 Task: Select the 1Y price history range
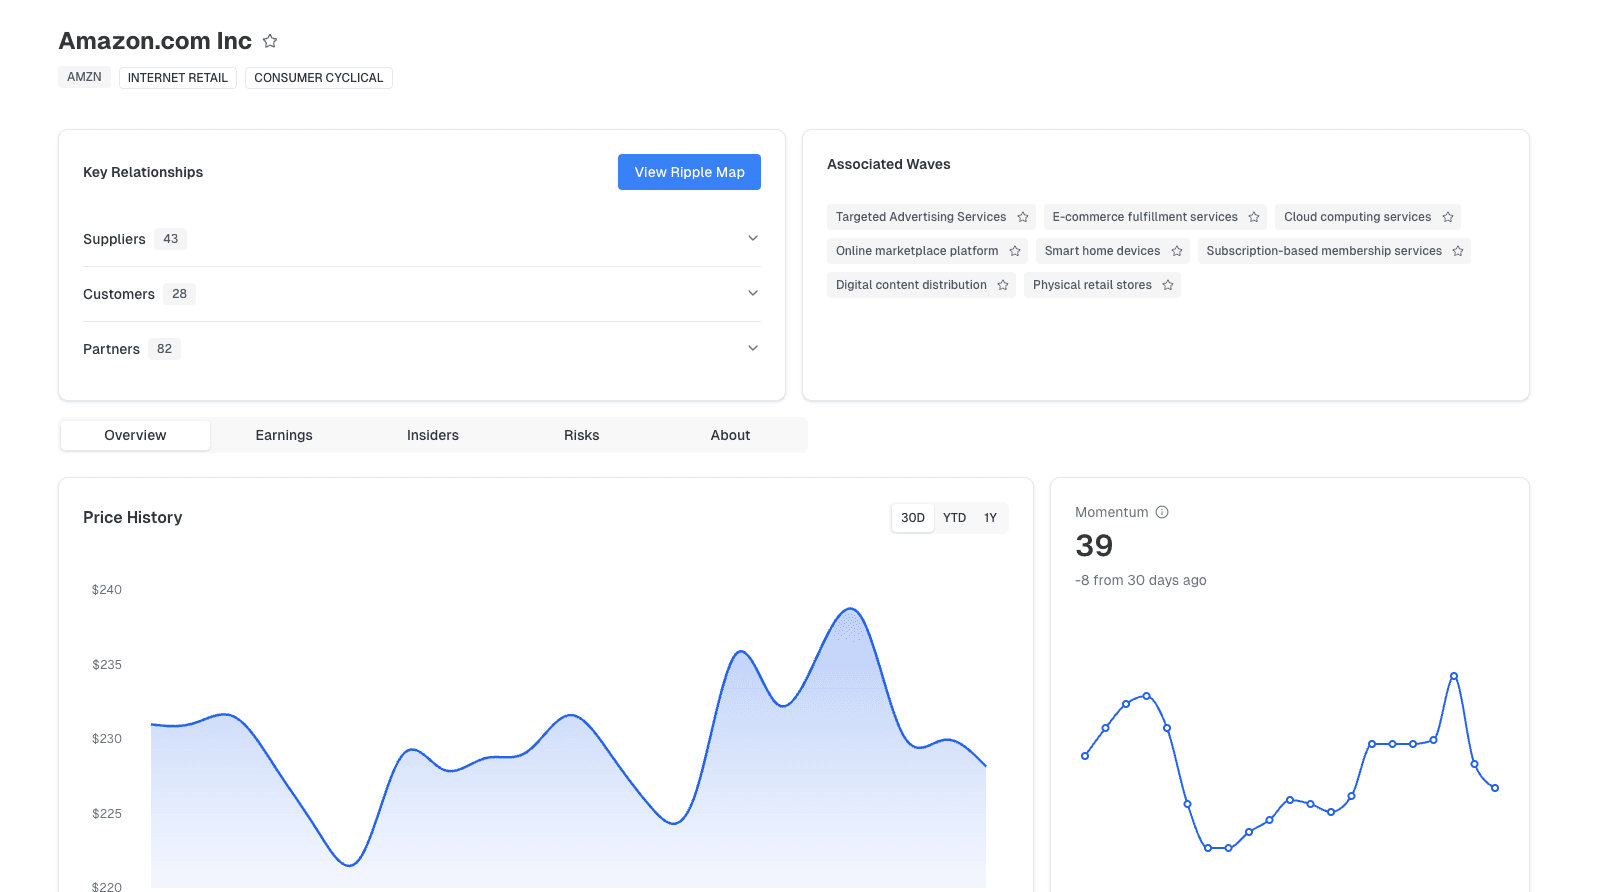coord(990,518)
